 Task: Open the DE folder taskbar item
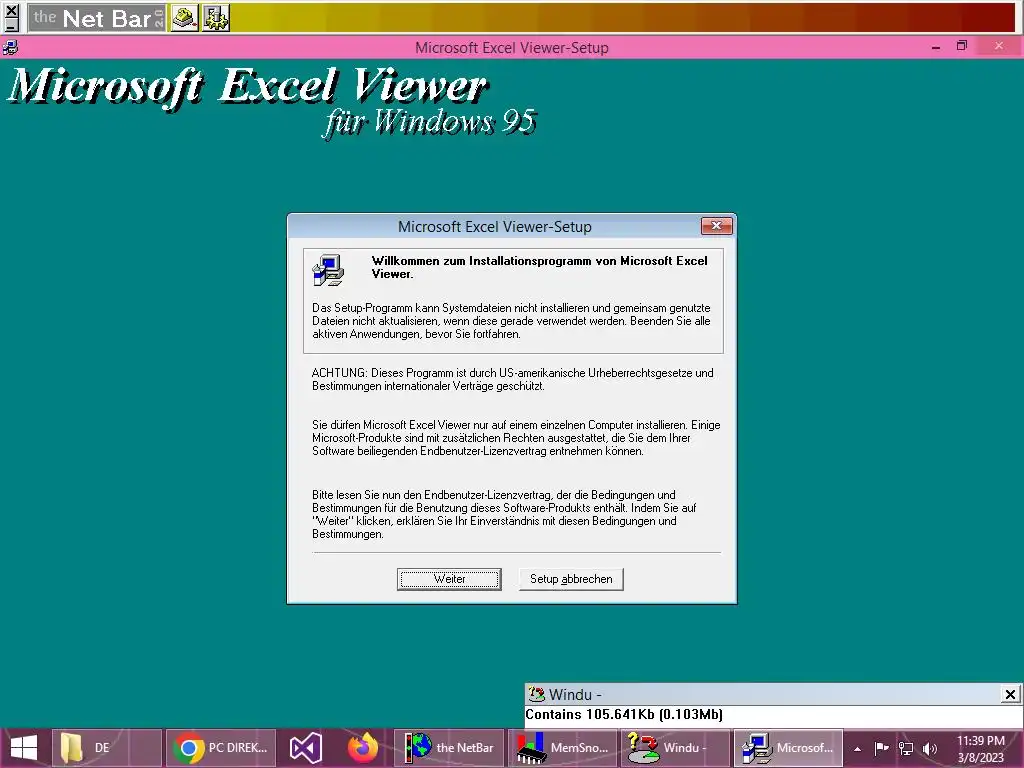(106, 748)
